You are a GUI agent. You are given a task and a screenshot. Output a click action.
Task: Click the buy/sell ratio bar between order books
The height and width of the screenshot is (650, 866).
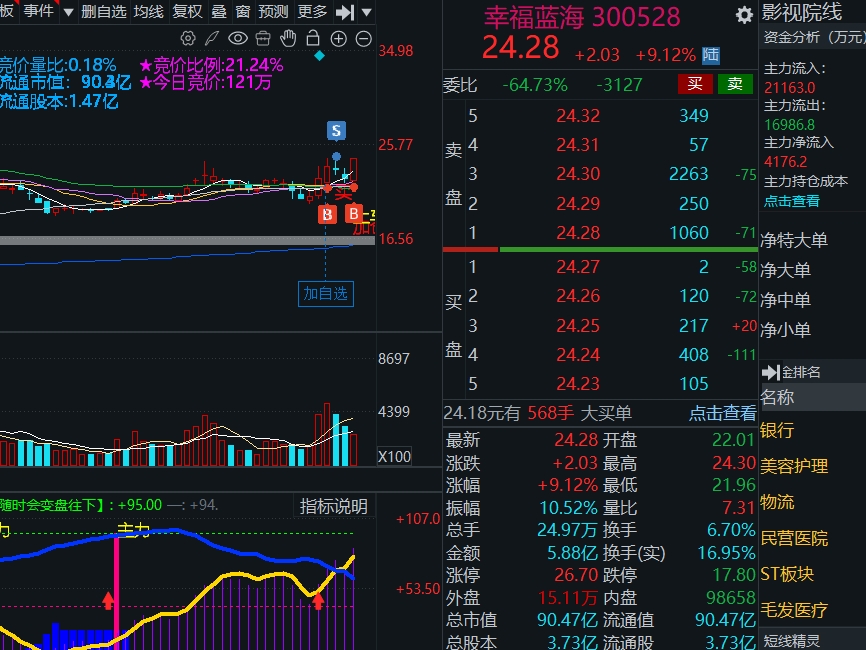pos(600,250)
